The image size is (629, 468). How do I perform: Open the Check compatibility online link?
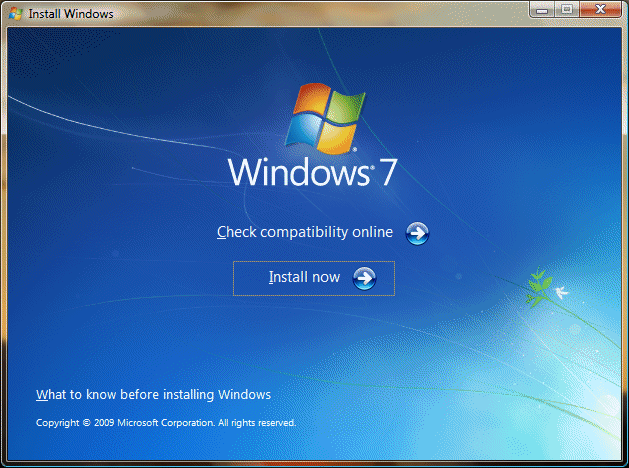click(x=305, y=233)
